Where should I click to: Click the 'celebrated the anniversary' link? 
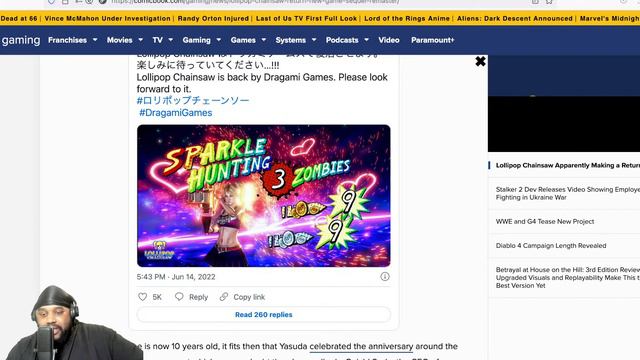pyautogui.click(x=361, y=347)
